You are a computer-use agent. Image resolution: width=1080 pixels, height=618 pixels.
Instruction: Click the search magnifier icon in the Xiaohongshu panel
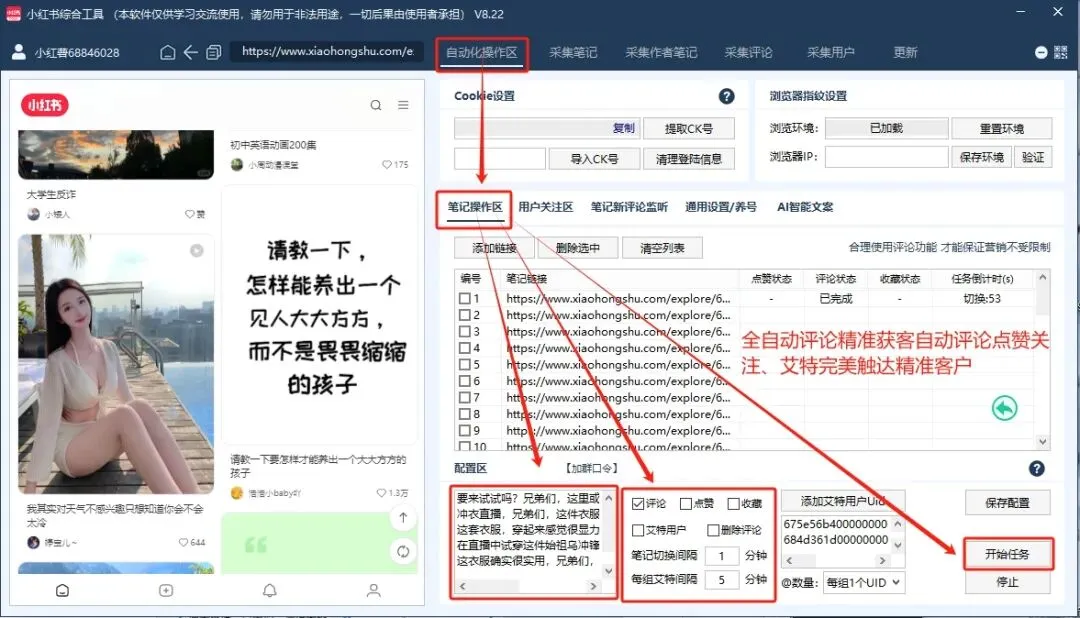tap(376, 104)
